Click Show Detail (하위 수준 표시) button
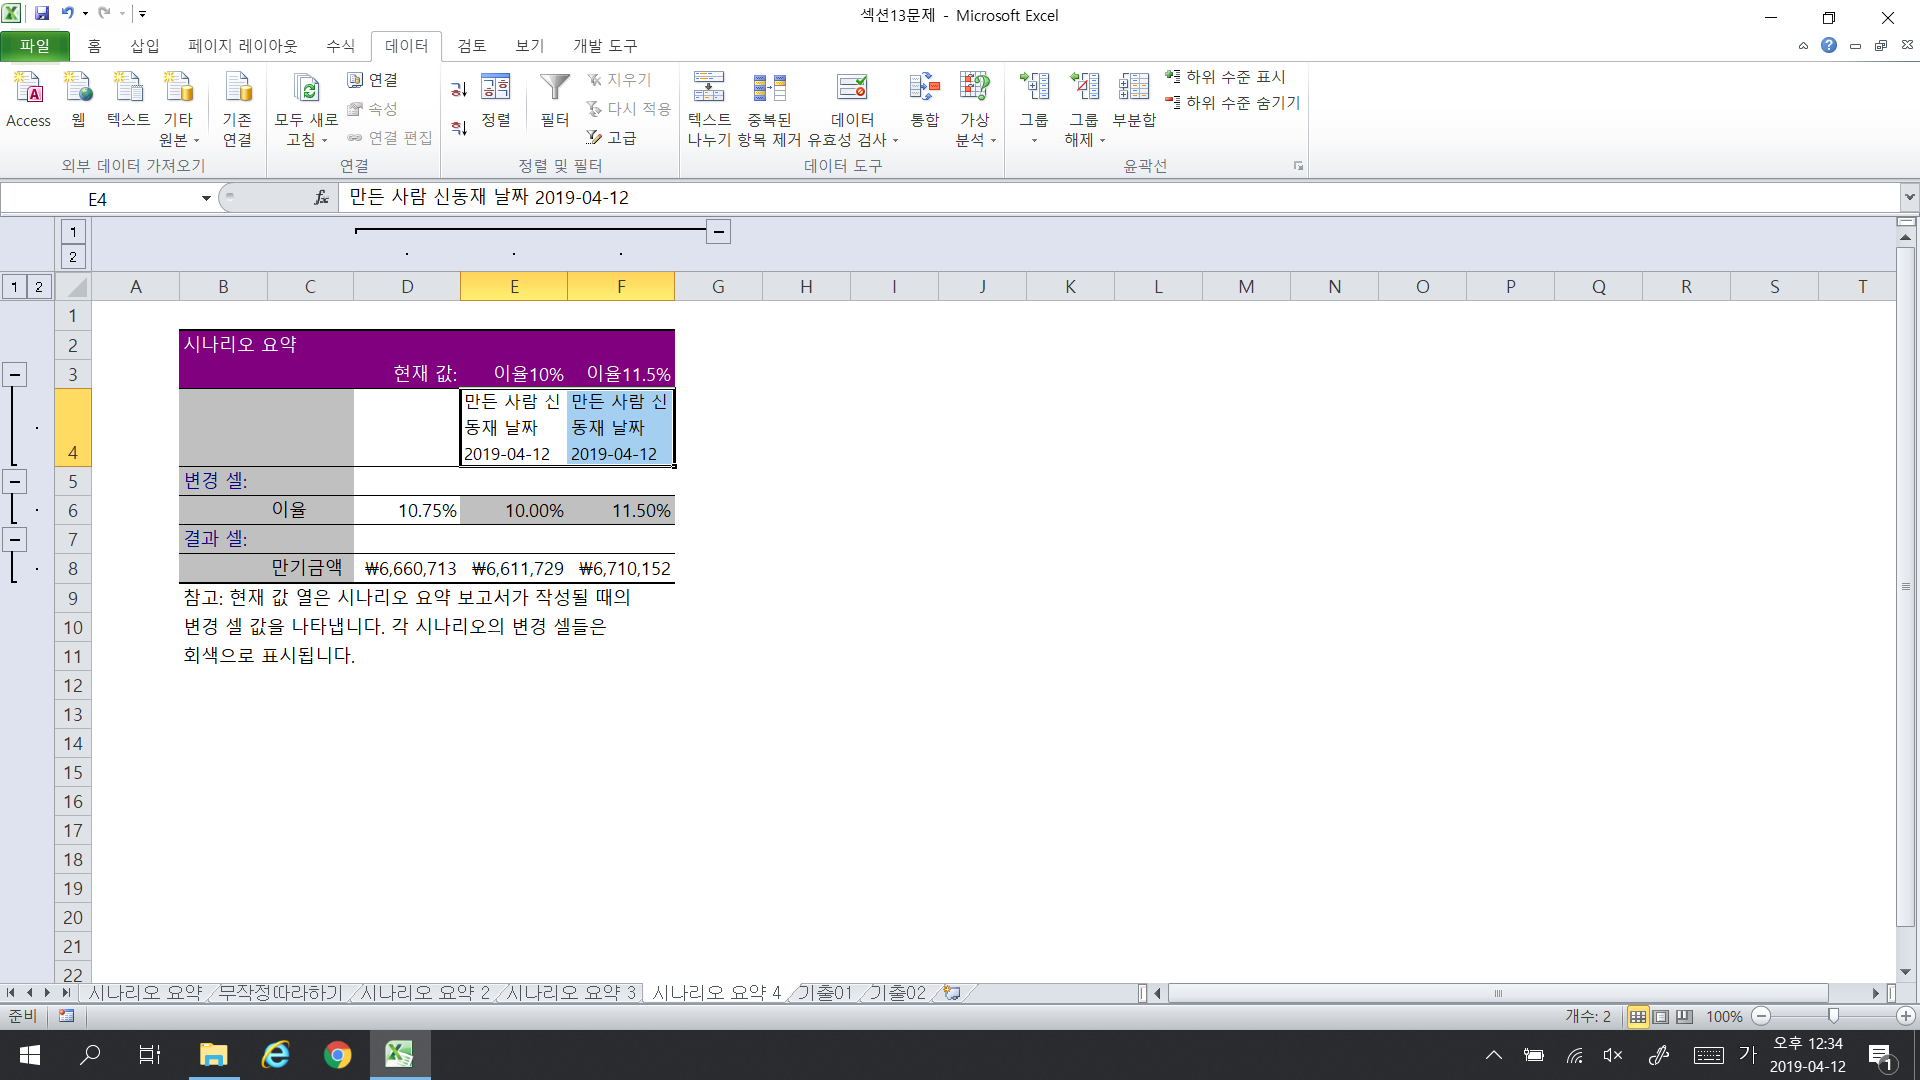This screenshot has width=1920, height=1080. [1225, 77]
